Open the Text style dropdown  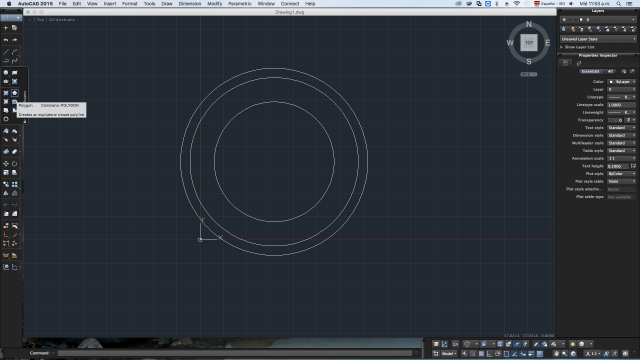tap(622, 128)
